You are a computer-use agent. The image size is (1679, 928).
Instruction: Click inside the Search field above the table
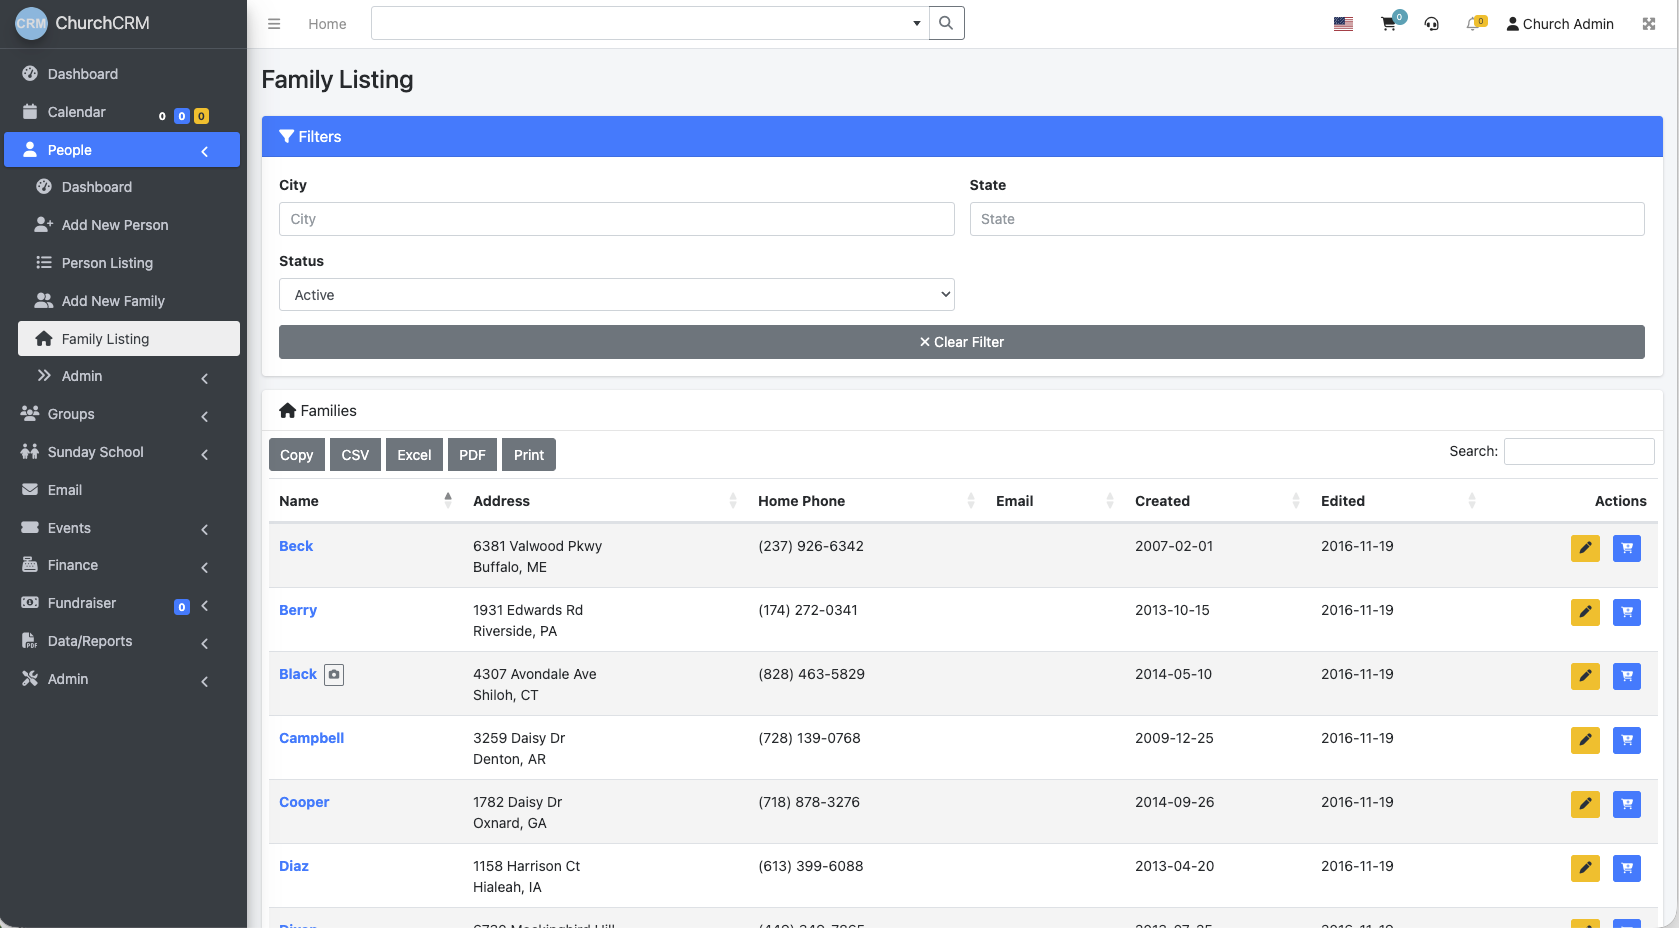pos(1579,451)
